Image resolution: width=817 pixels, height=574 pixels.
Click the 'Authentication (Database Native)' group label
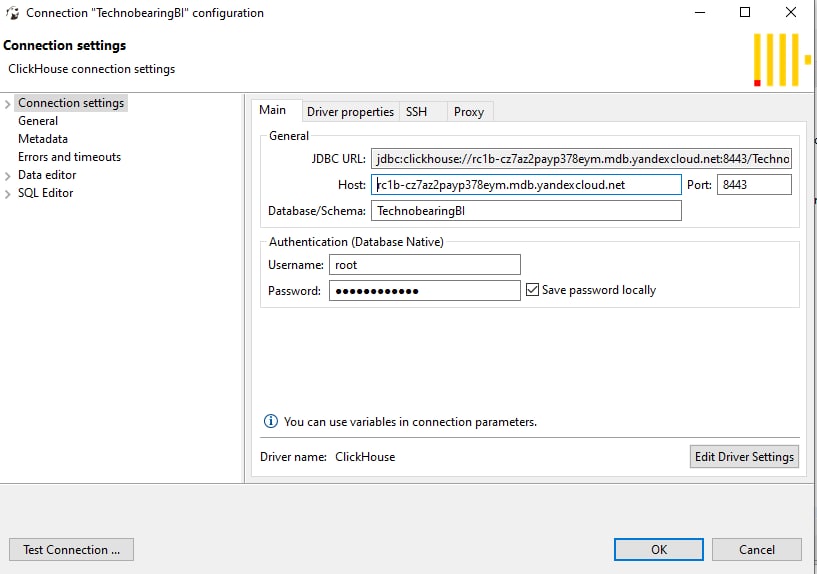[356, 242]
